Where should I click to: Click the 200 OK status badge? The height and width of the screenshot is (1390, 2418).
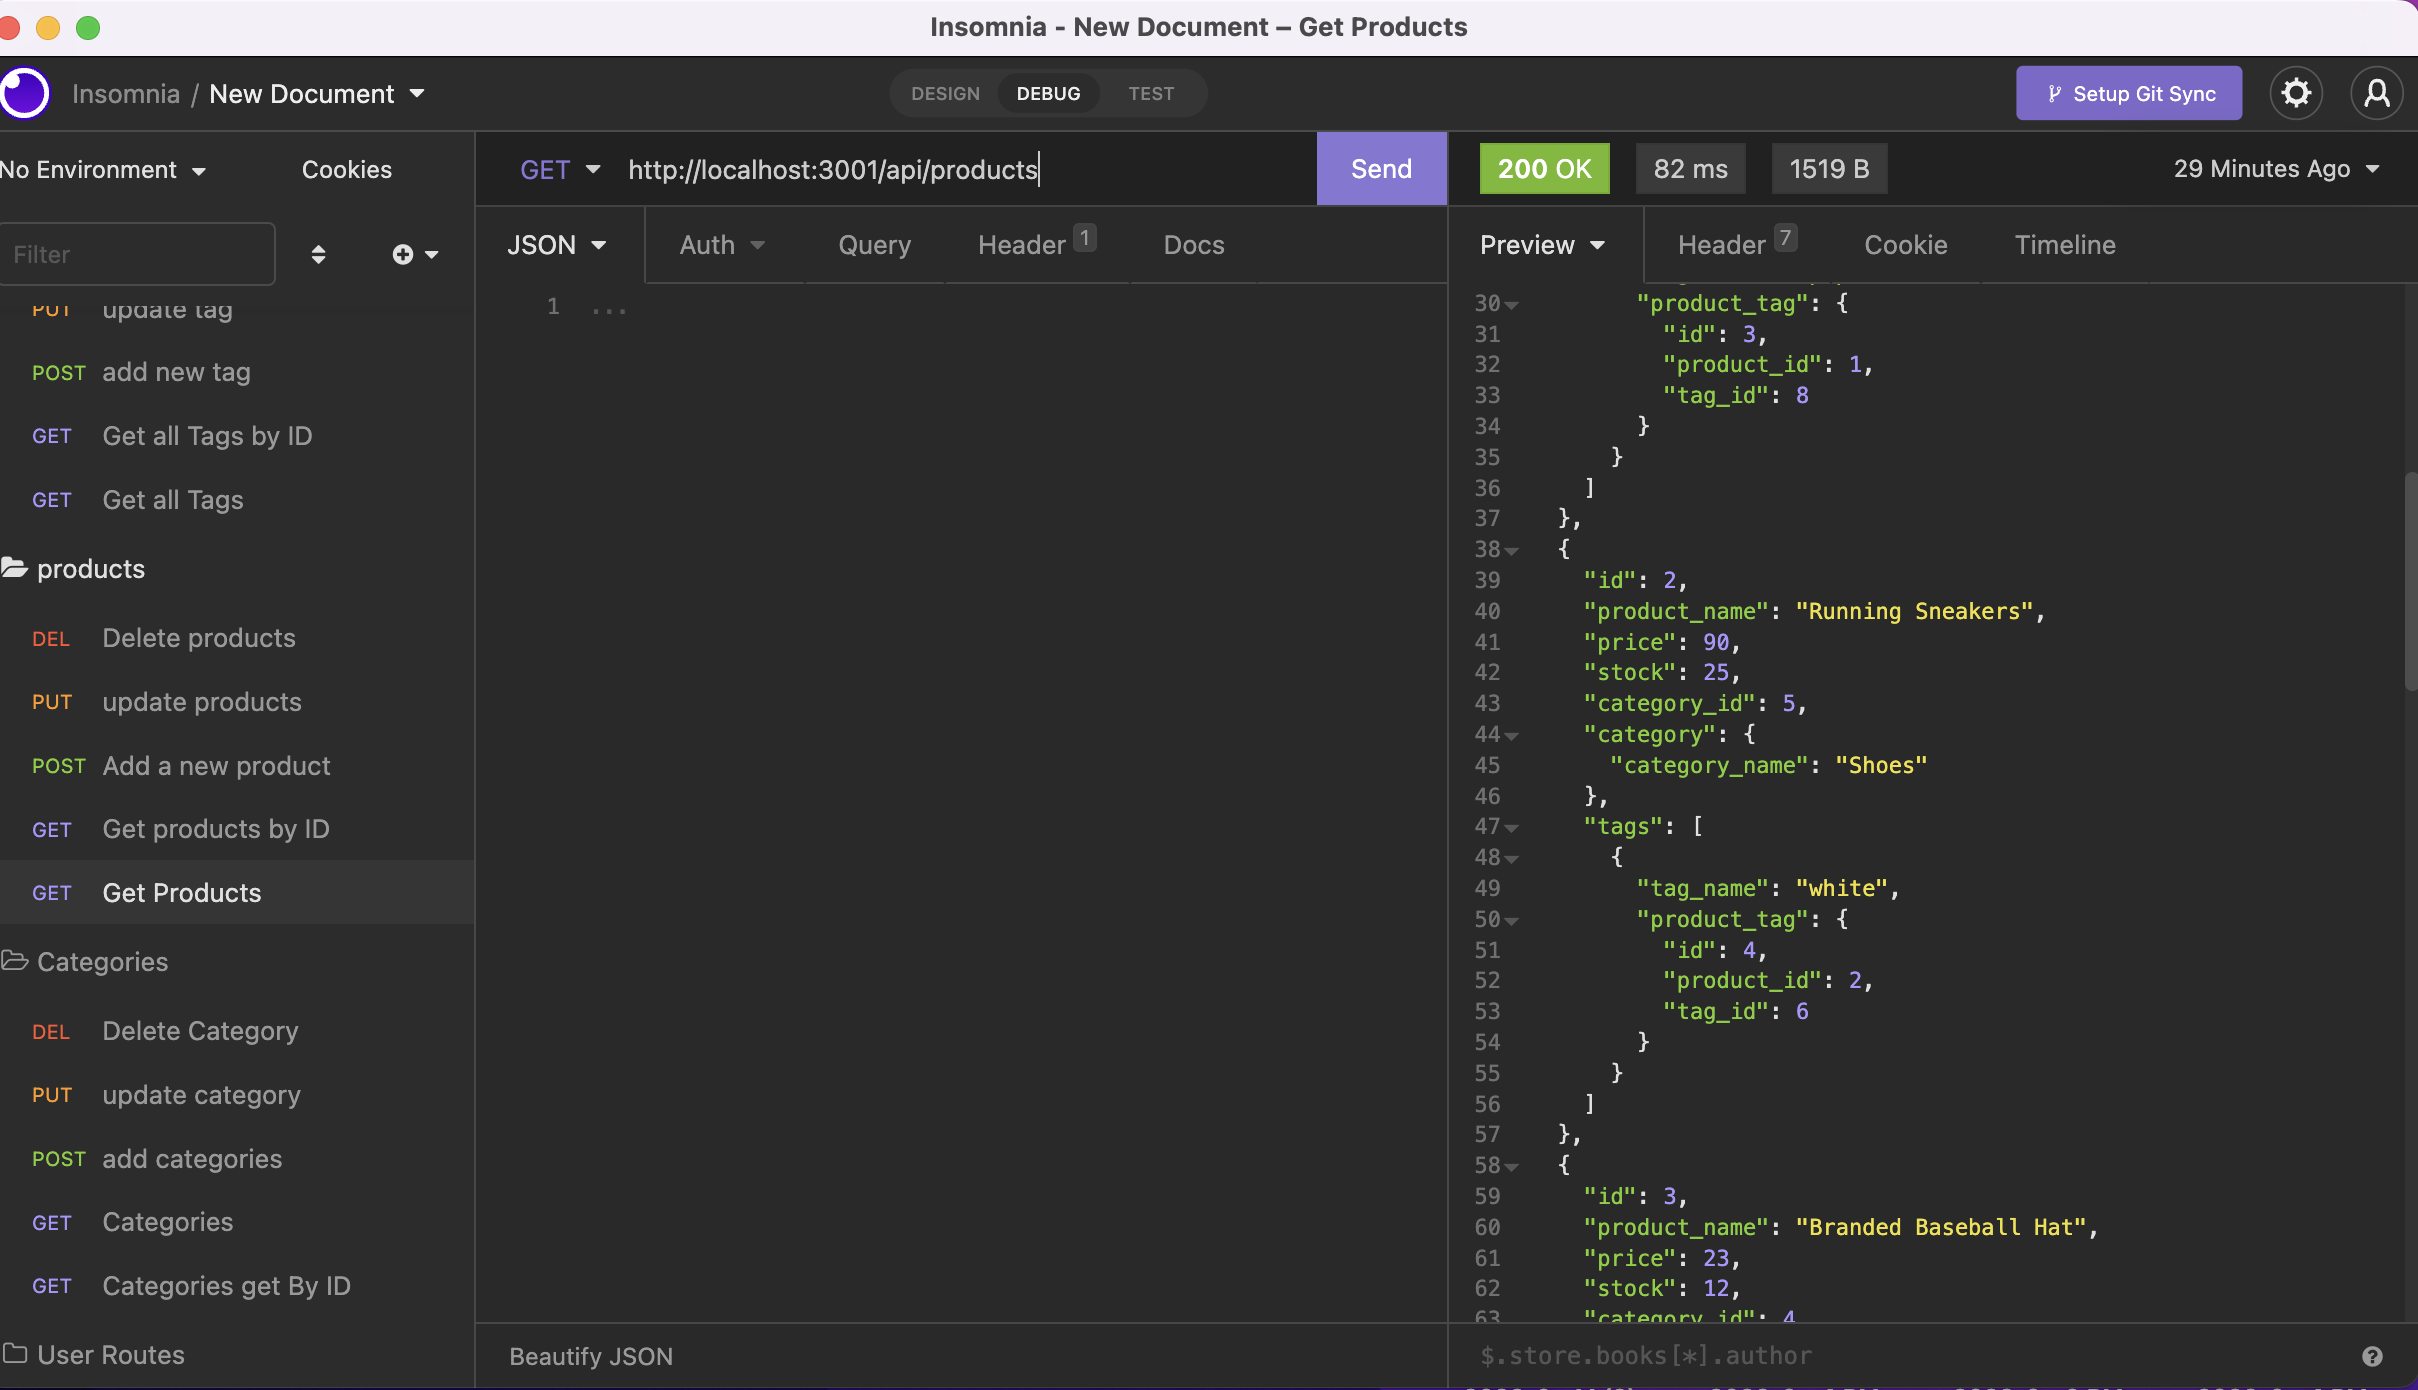click(x=1544, y=169)
